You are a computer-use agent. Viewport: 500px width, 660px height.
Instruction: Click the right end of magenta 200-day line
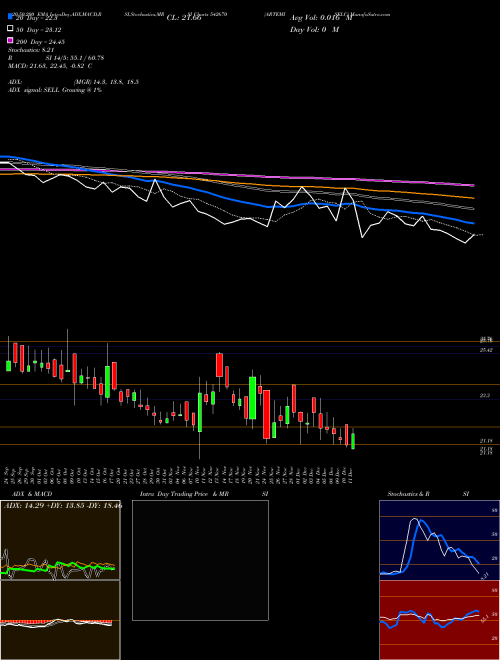tap(473, 185)
